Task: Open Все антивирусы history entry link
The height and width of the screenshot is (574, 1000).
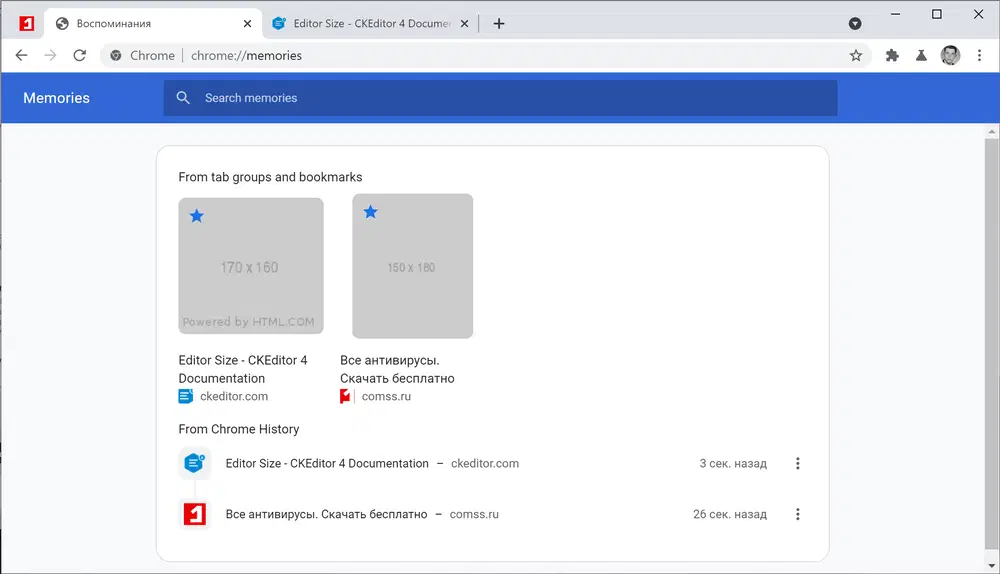Action: (x=327, y=514)
